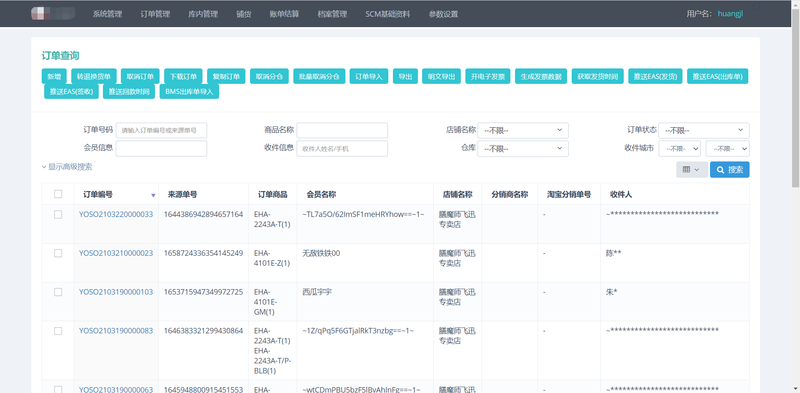Click the 转退换货单 button

(94, 76)
